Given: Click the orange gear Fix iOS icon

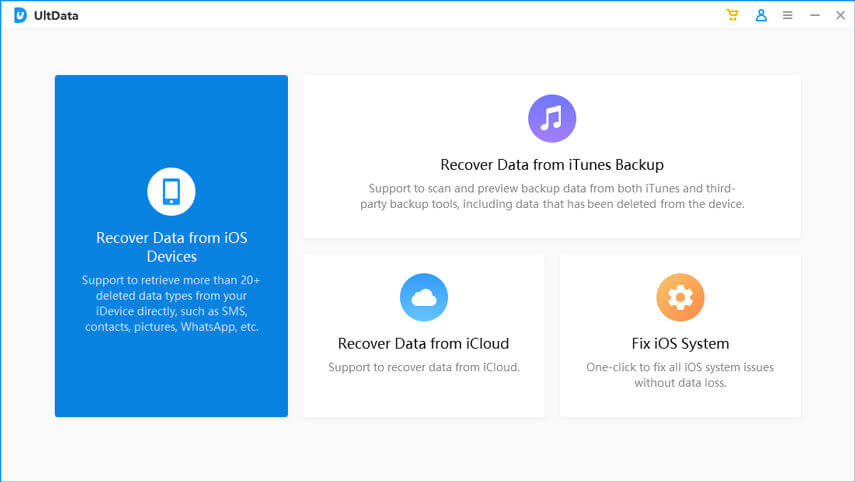Looking at the screenshot, I should pyautogui.click(x=680, y=297).
